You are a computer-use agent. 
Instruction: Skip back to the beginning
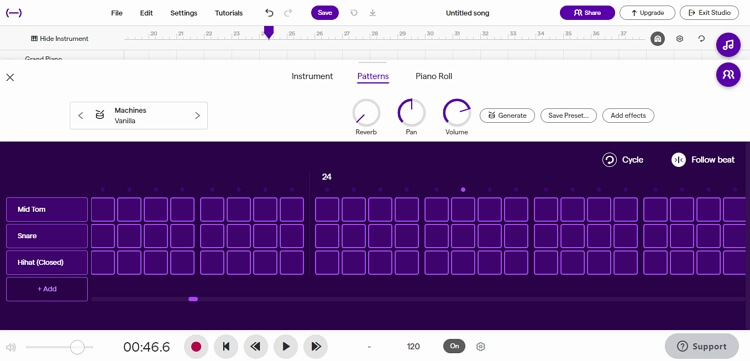click(x=226, y=347)
